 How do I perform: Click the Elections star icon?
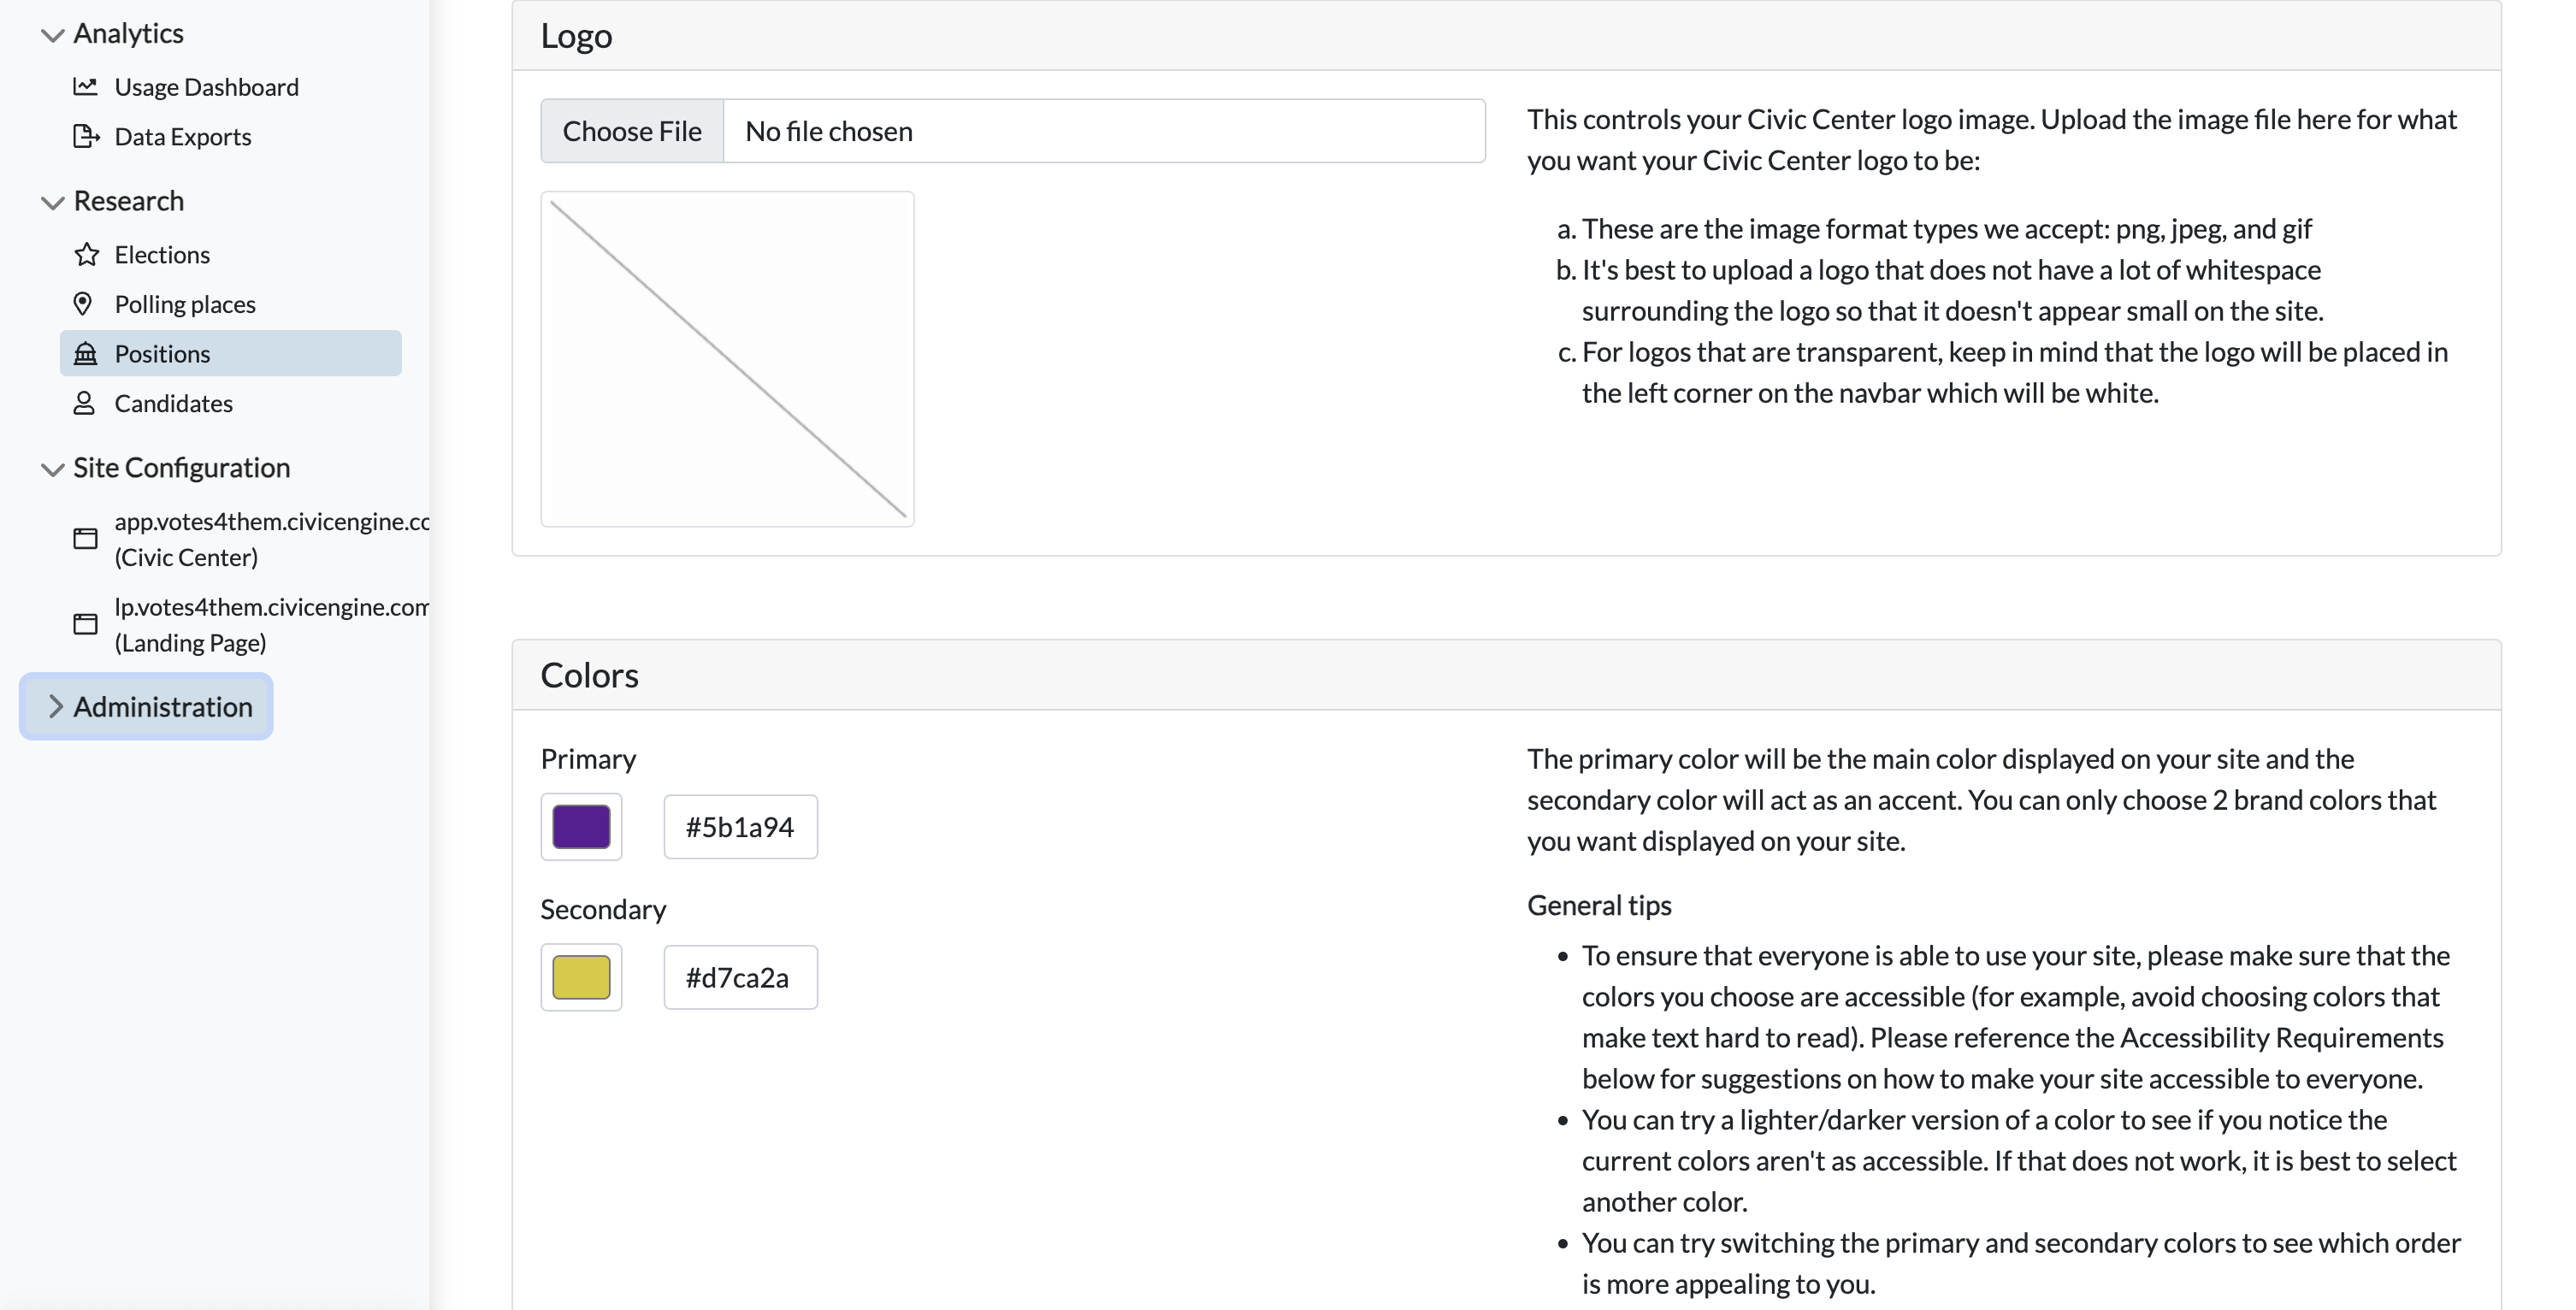point(86,254)
